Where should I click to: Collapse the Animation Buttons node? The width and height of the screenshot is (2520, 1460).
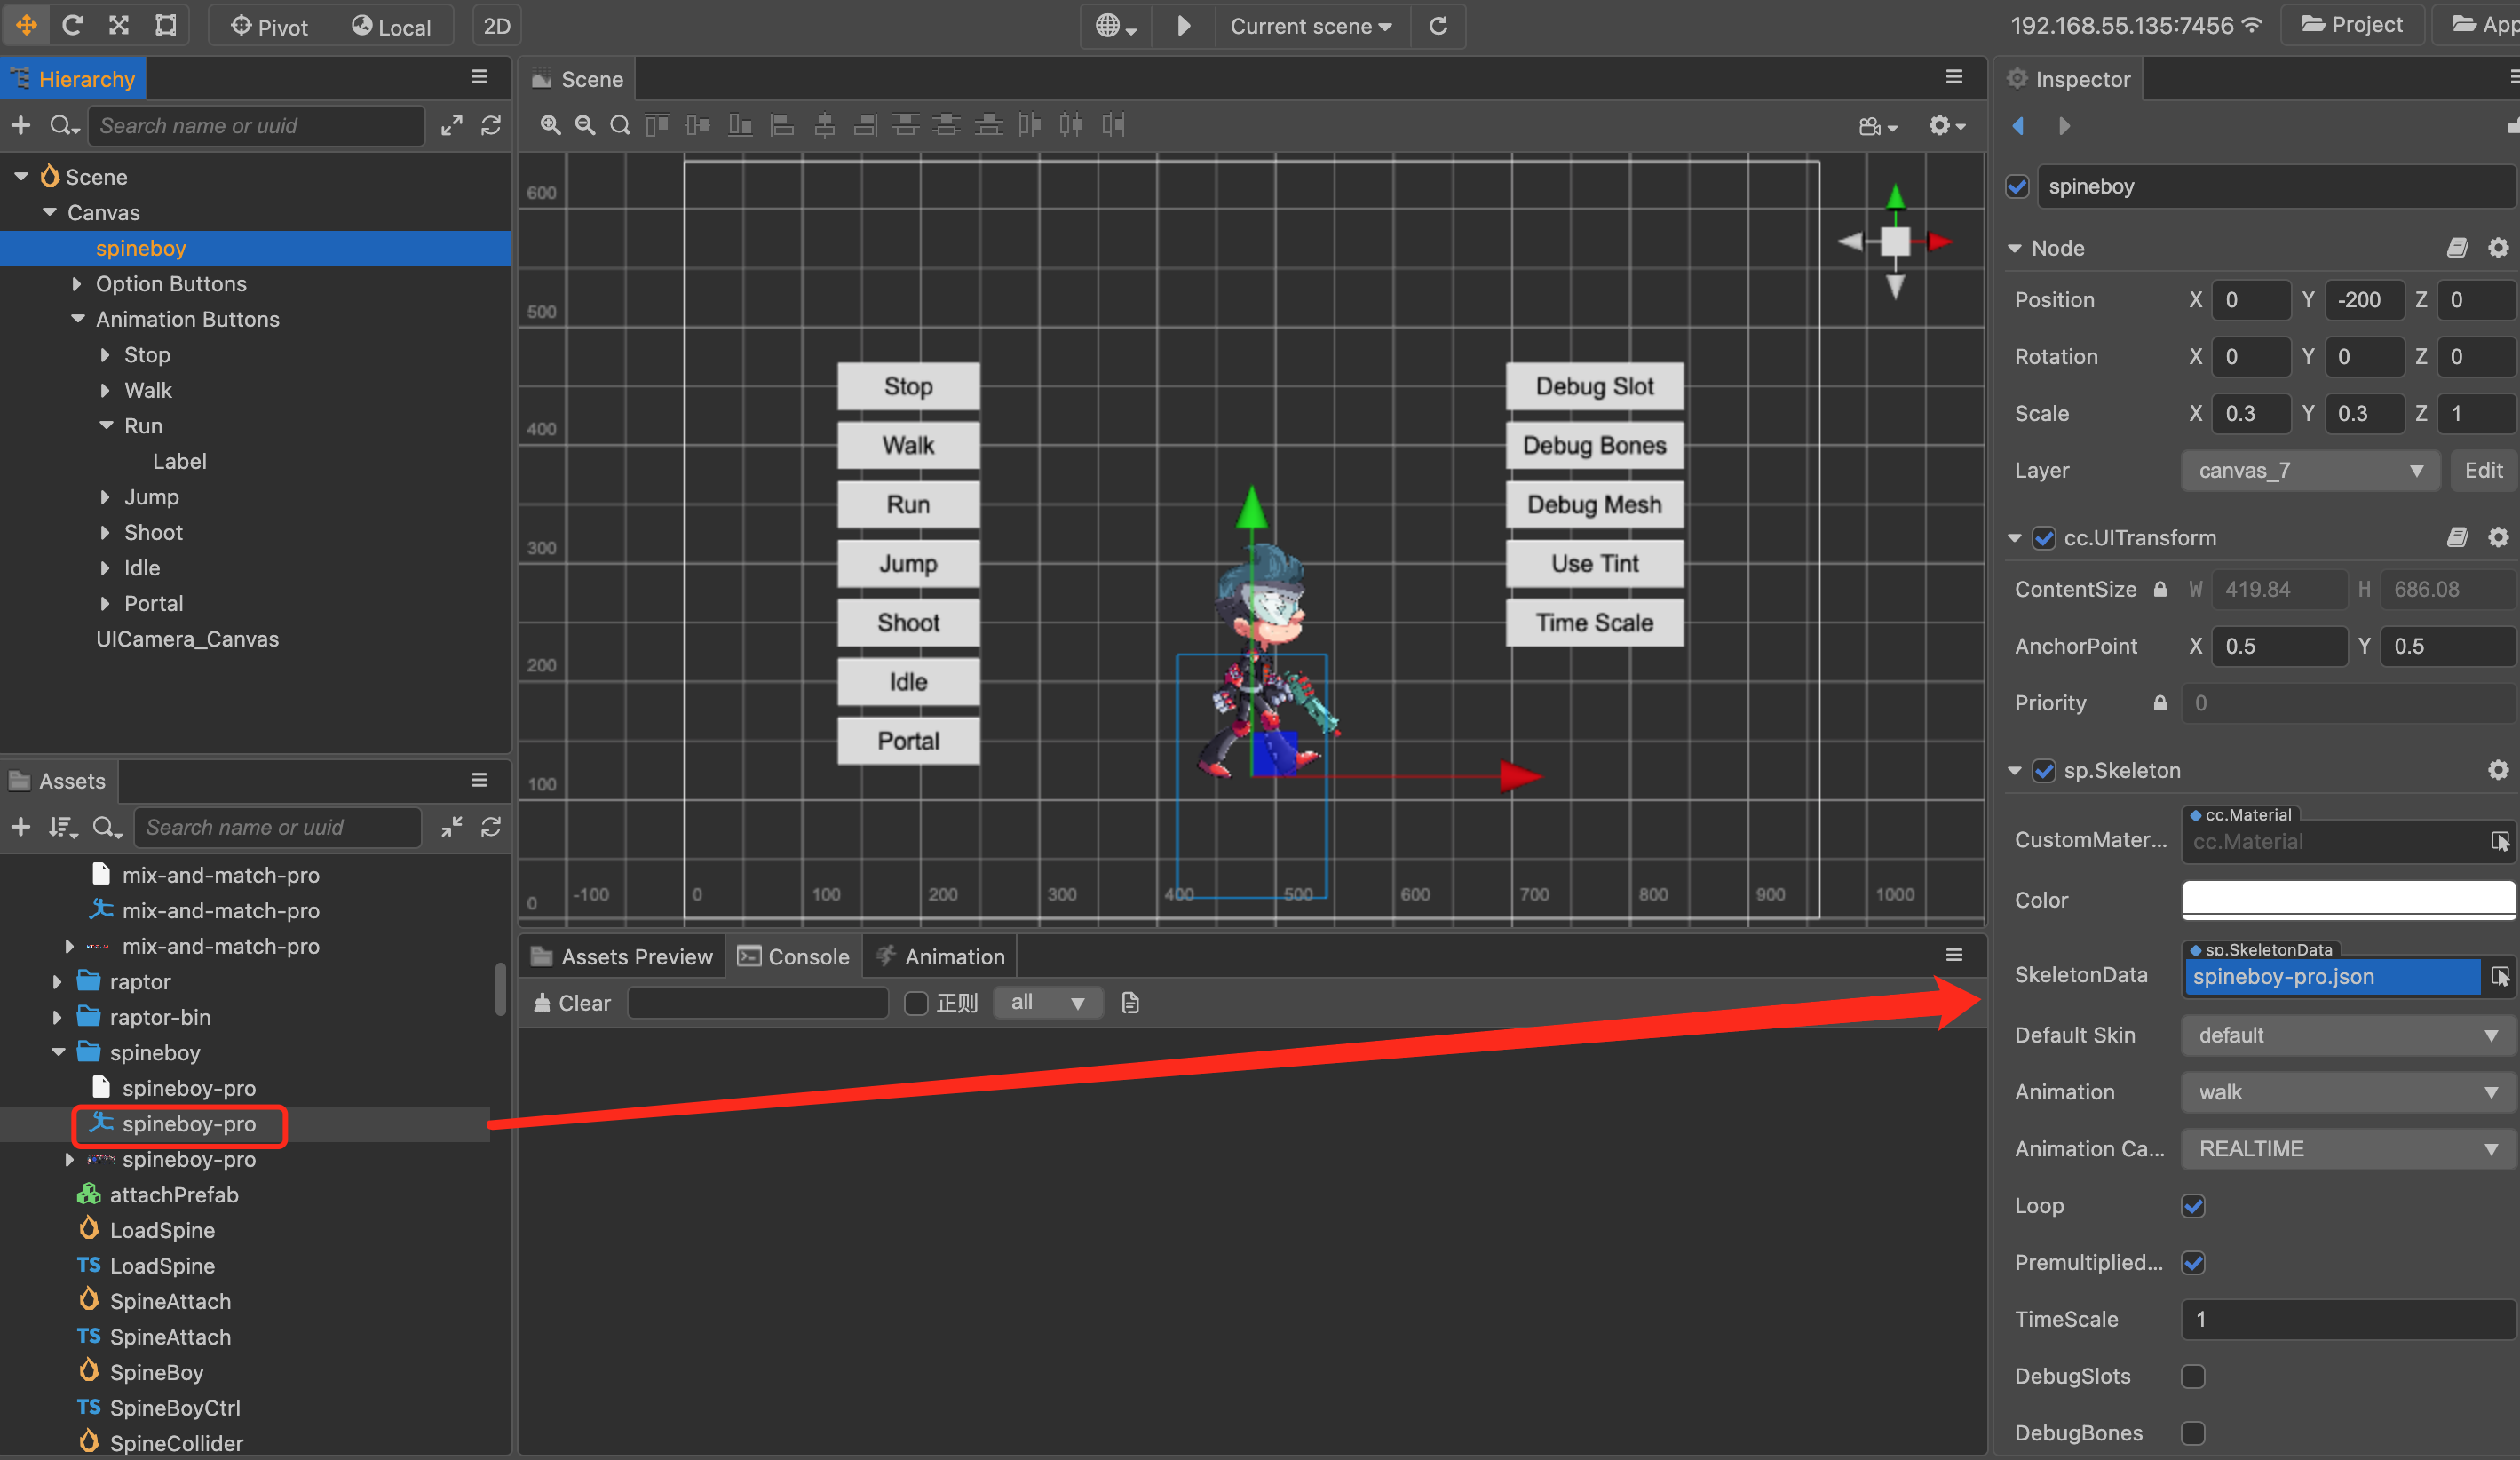pos(78,319)
